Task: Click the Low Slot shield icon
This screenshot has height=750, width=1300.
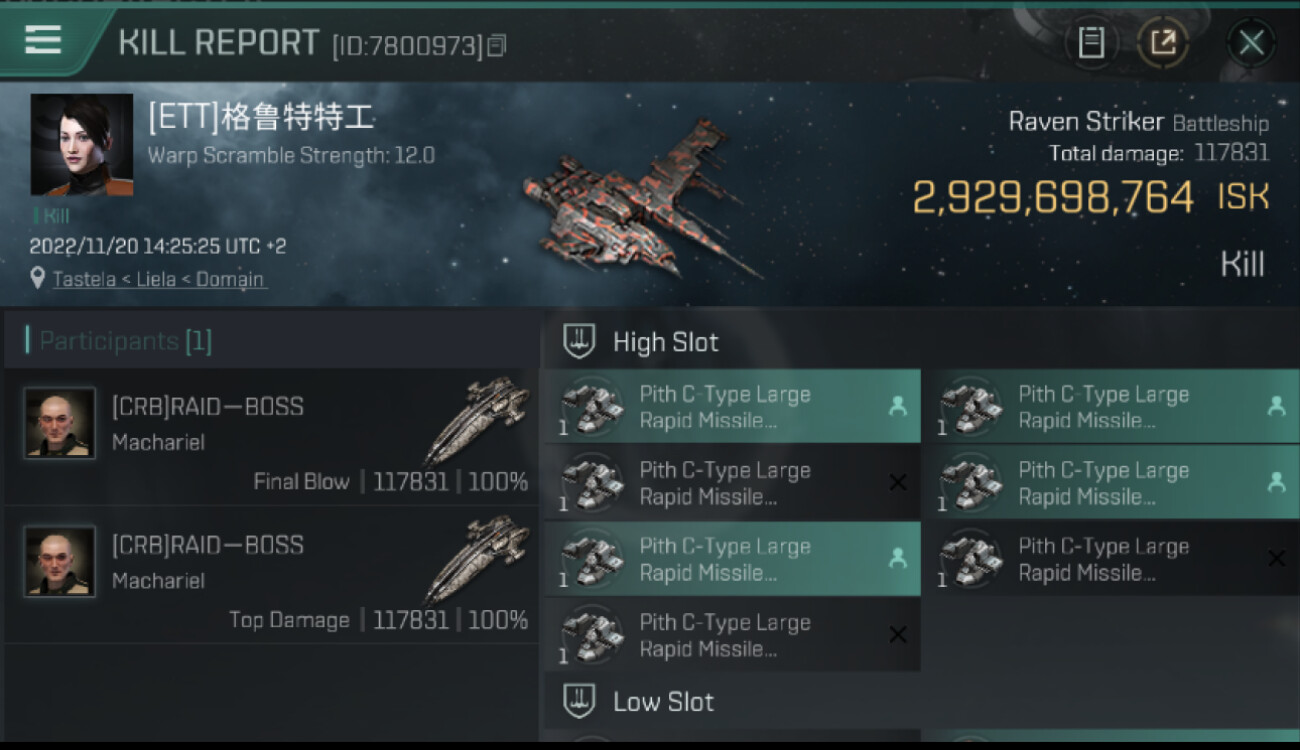Action: pos(579,701)
